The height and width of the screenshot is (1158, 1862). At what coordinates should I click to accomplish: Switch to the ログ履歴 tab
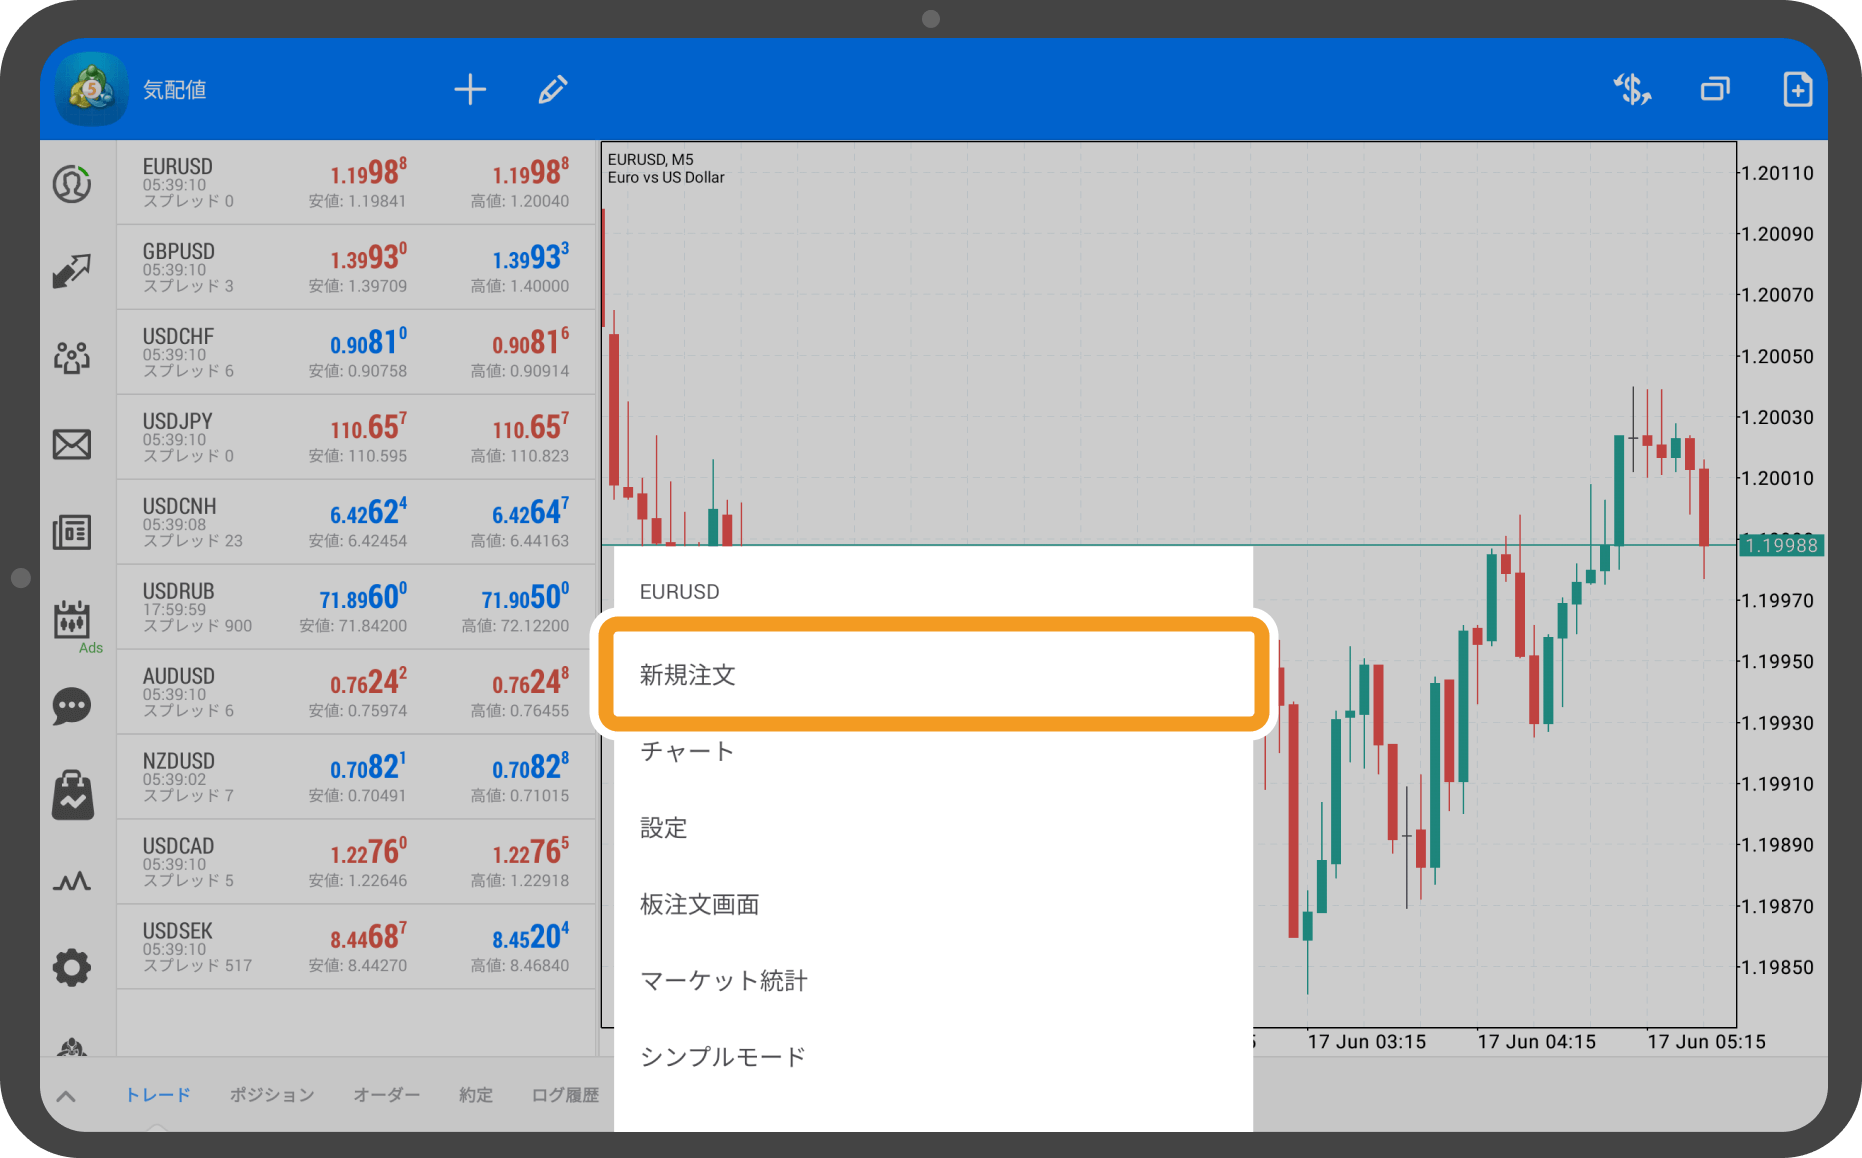tap(565, 1095)
